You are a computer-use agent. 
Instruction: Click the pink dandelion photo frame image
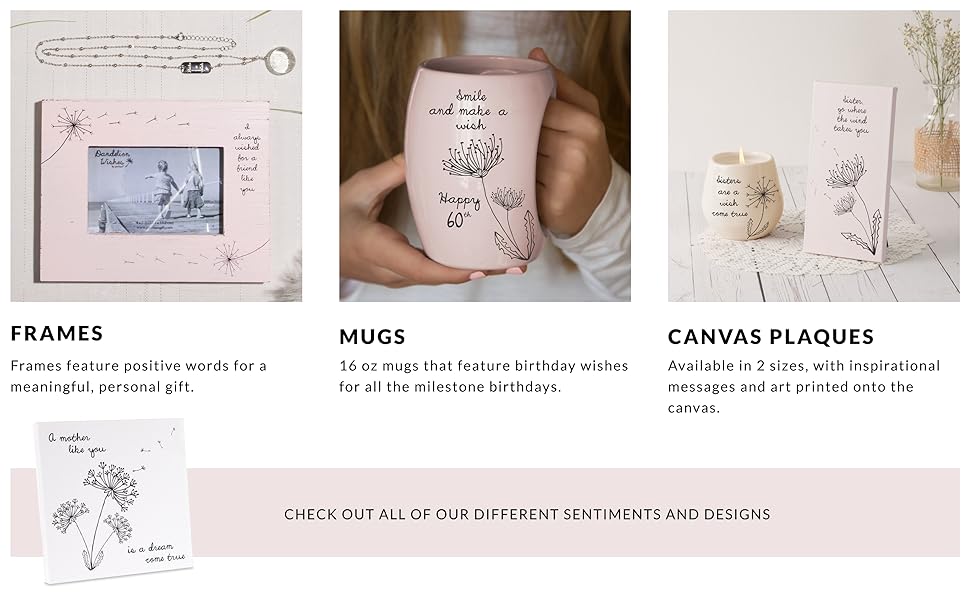click(x=156, y=156)
